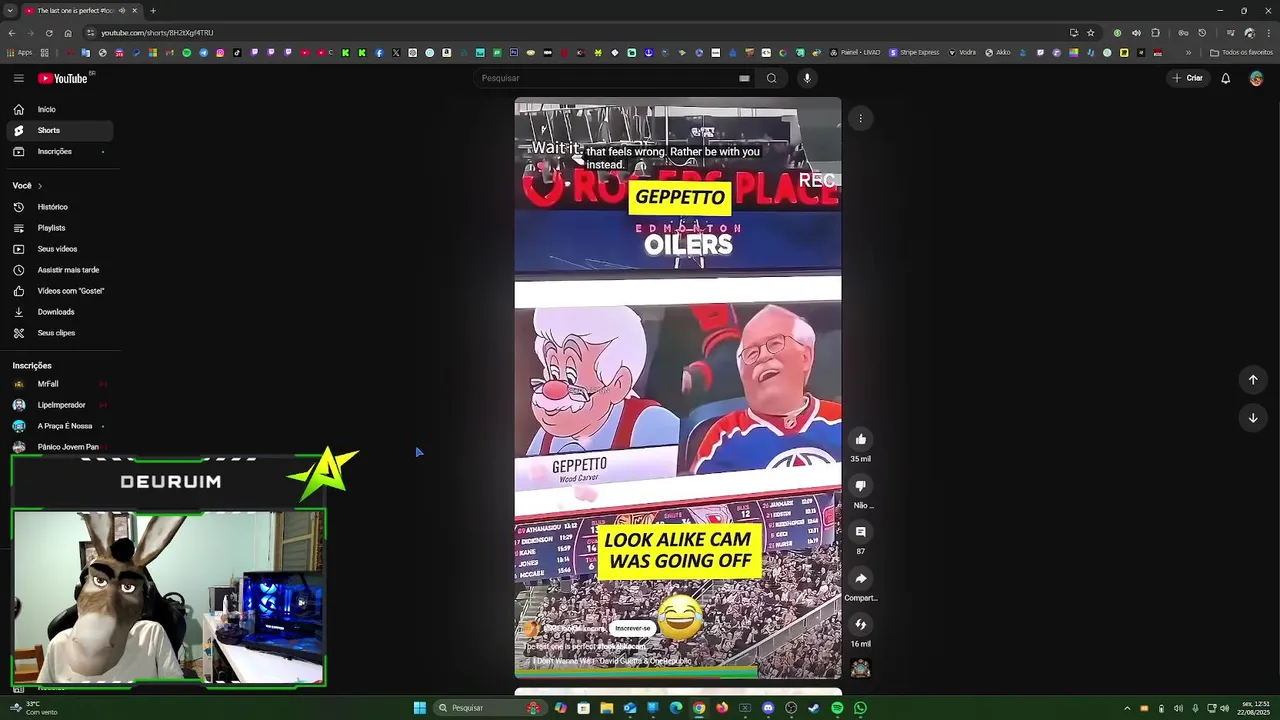This screenshot has height=720, width=1280.
Task: Open Assistir mais tarde list
Action: pos(60,270)
